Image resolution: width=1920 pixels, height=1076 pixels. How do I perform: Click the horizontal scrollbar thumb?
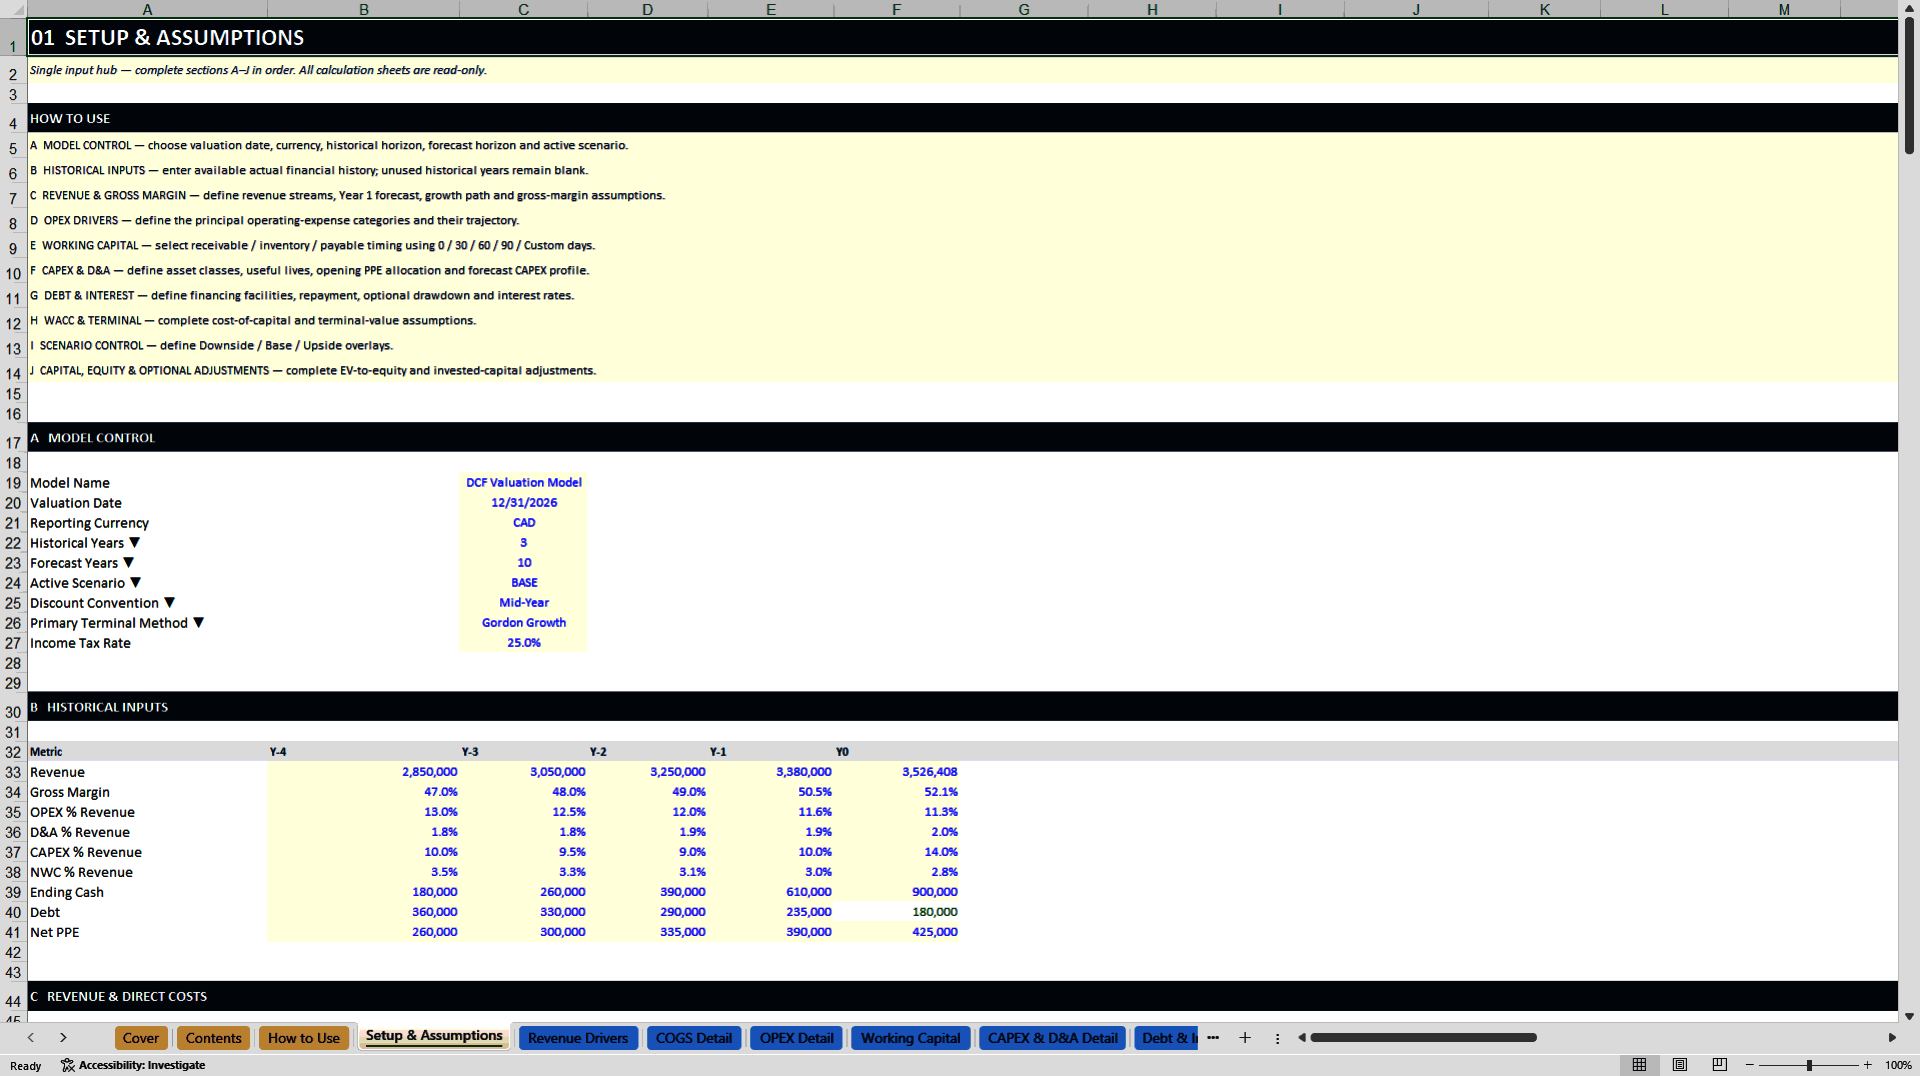click(x=1423, y=1038)
